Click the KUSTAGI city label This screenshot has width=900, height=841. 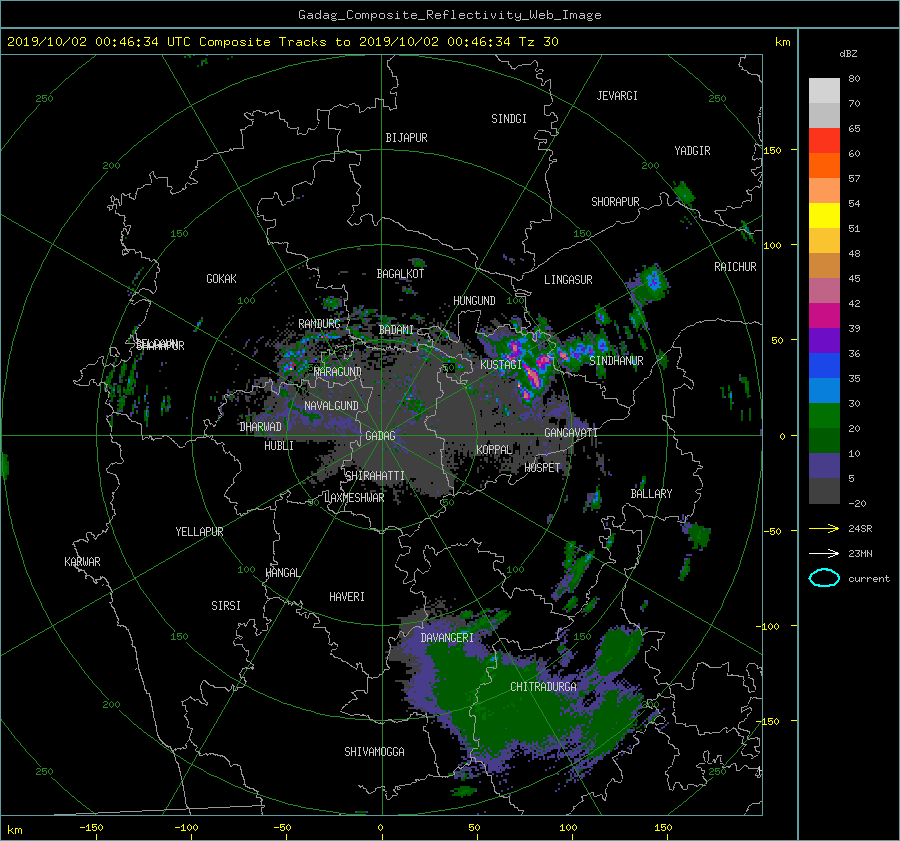point(501,365)
